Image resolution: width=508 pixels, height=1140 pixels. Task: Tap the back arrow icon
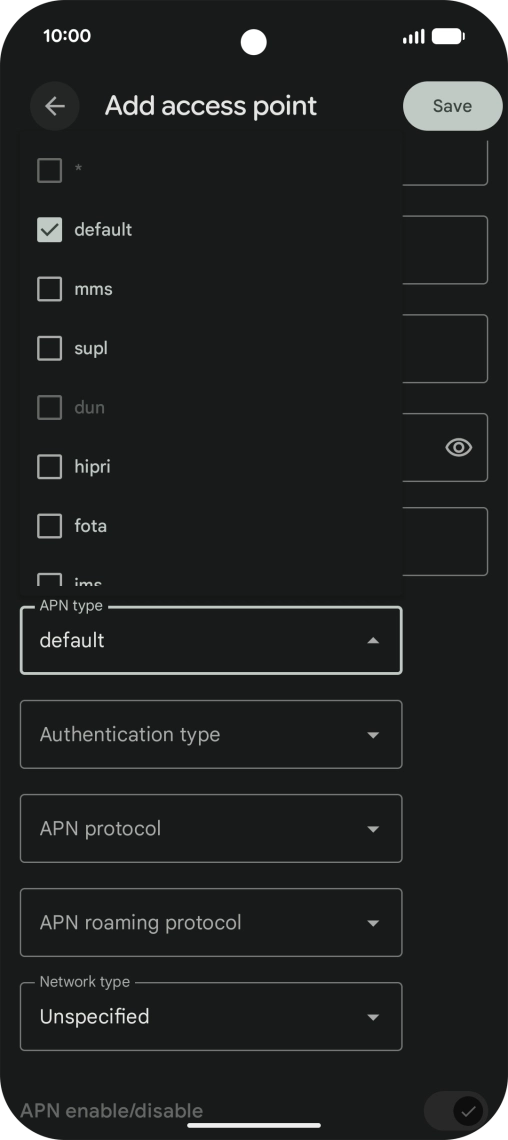(55, 106)
